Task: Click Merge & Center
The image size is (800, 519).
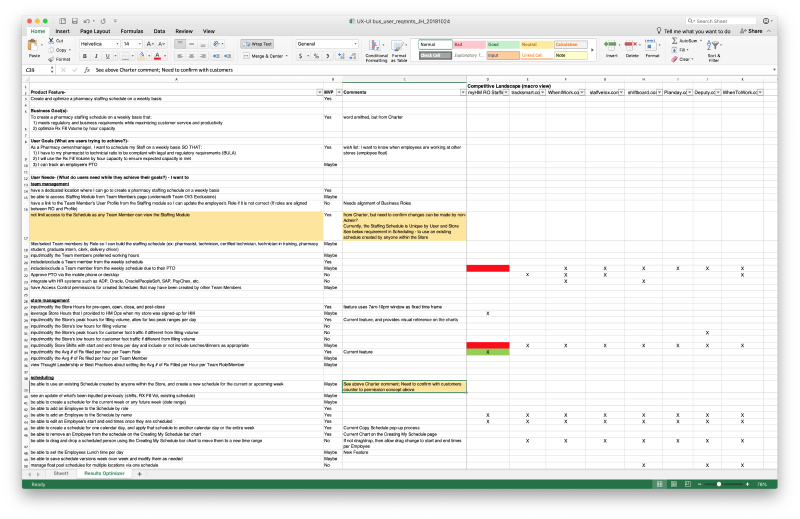Action: (x=265, y=56)
